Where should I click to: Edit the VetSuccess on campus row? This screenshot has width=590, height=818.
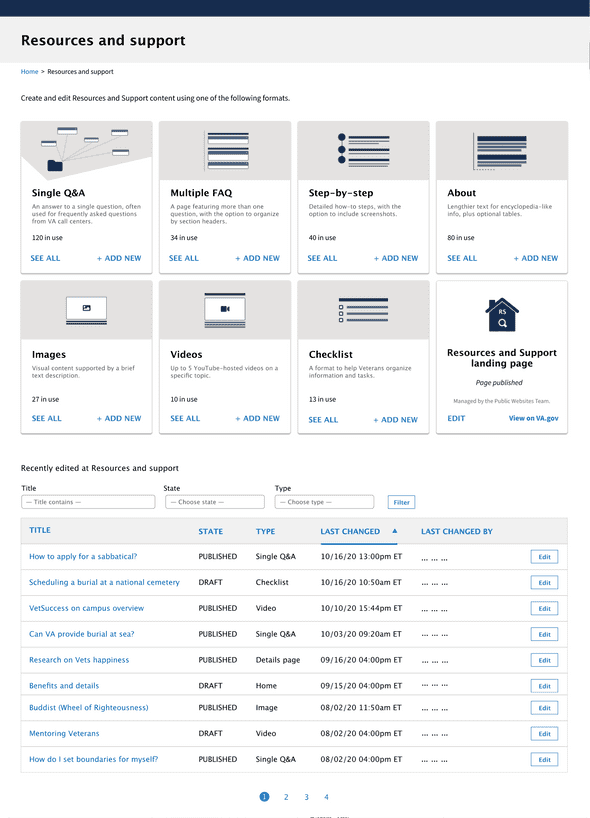click(544, 608)
